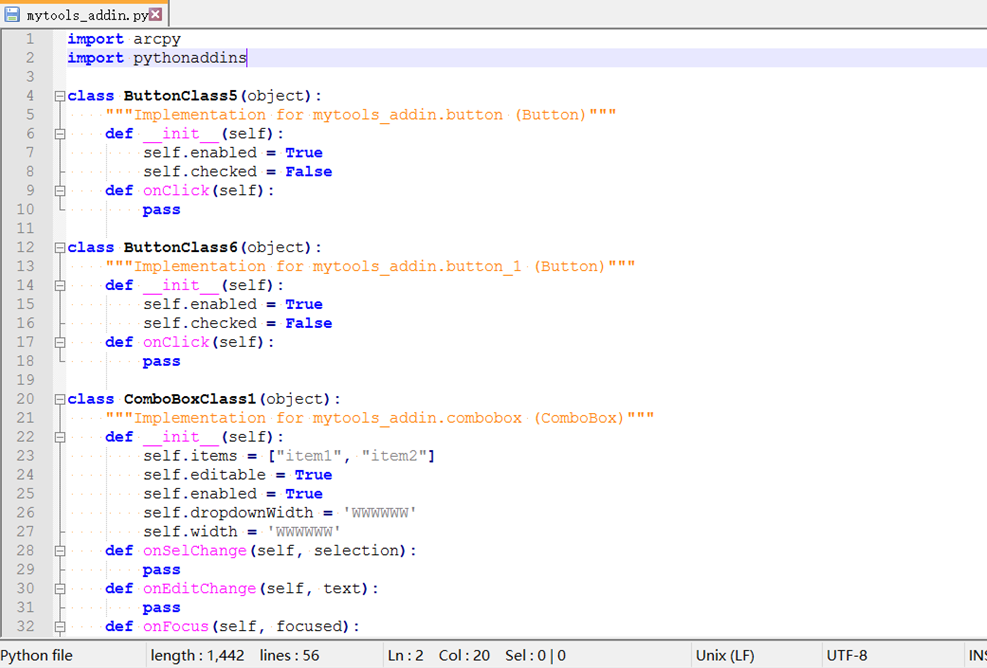Click the onEditChange method name
The image size is (987, 668).
[x=200, y=589]
